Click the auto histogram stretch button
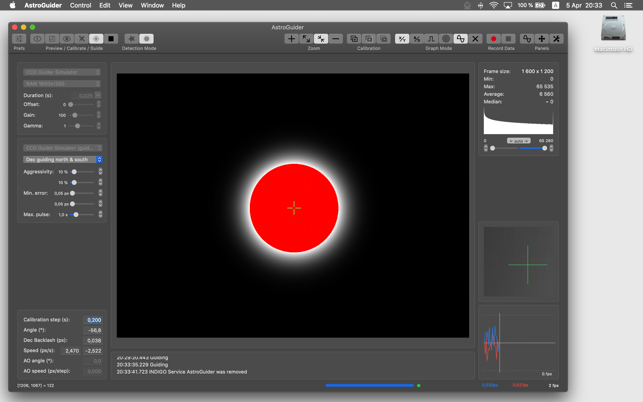This screenshot has height=402, width=643. (x=518, y=141)
